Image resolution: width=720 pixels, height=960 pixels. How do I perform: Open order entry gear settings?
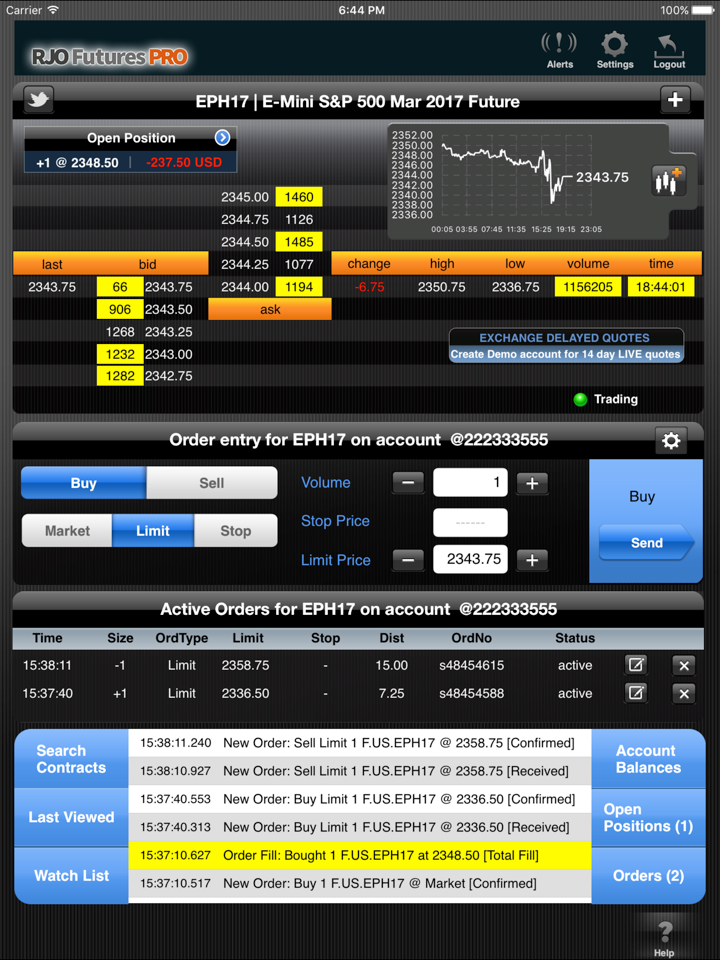point(671,440)
